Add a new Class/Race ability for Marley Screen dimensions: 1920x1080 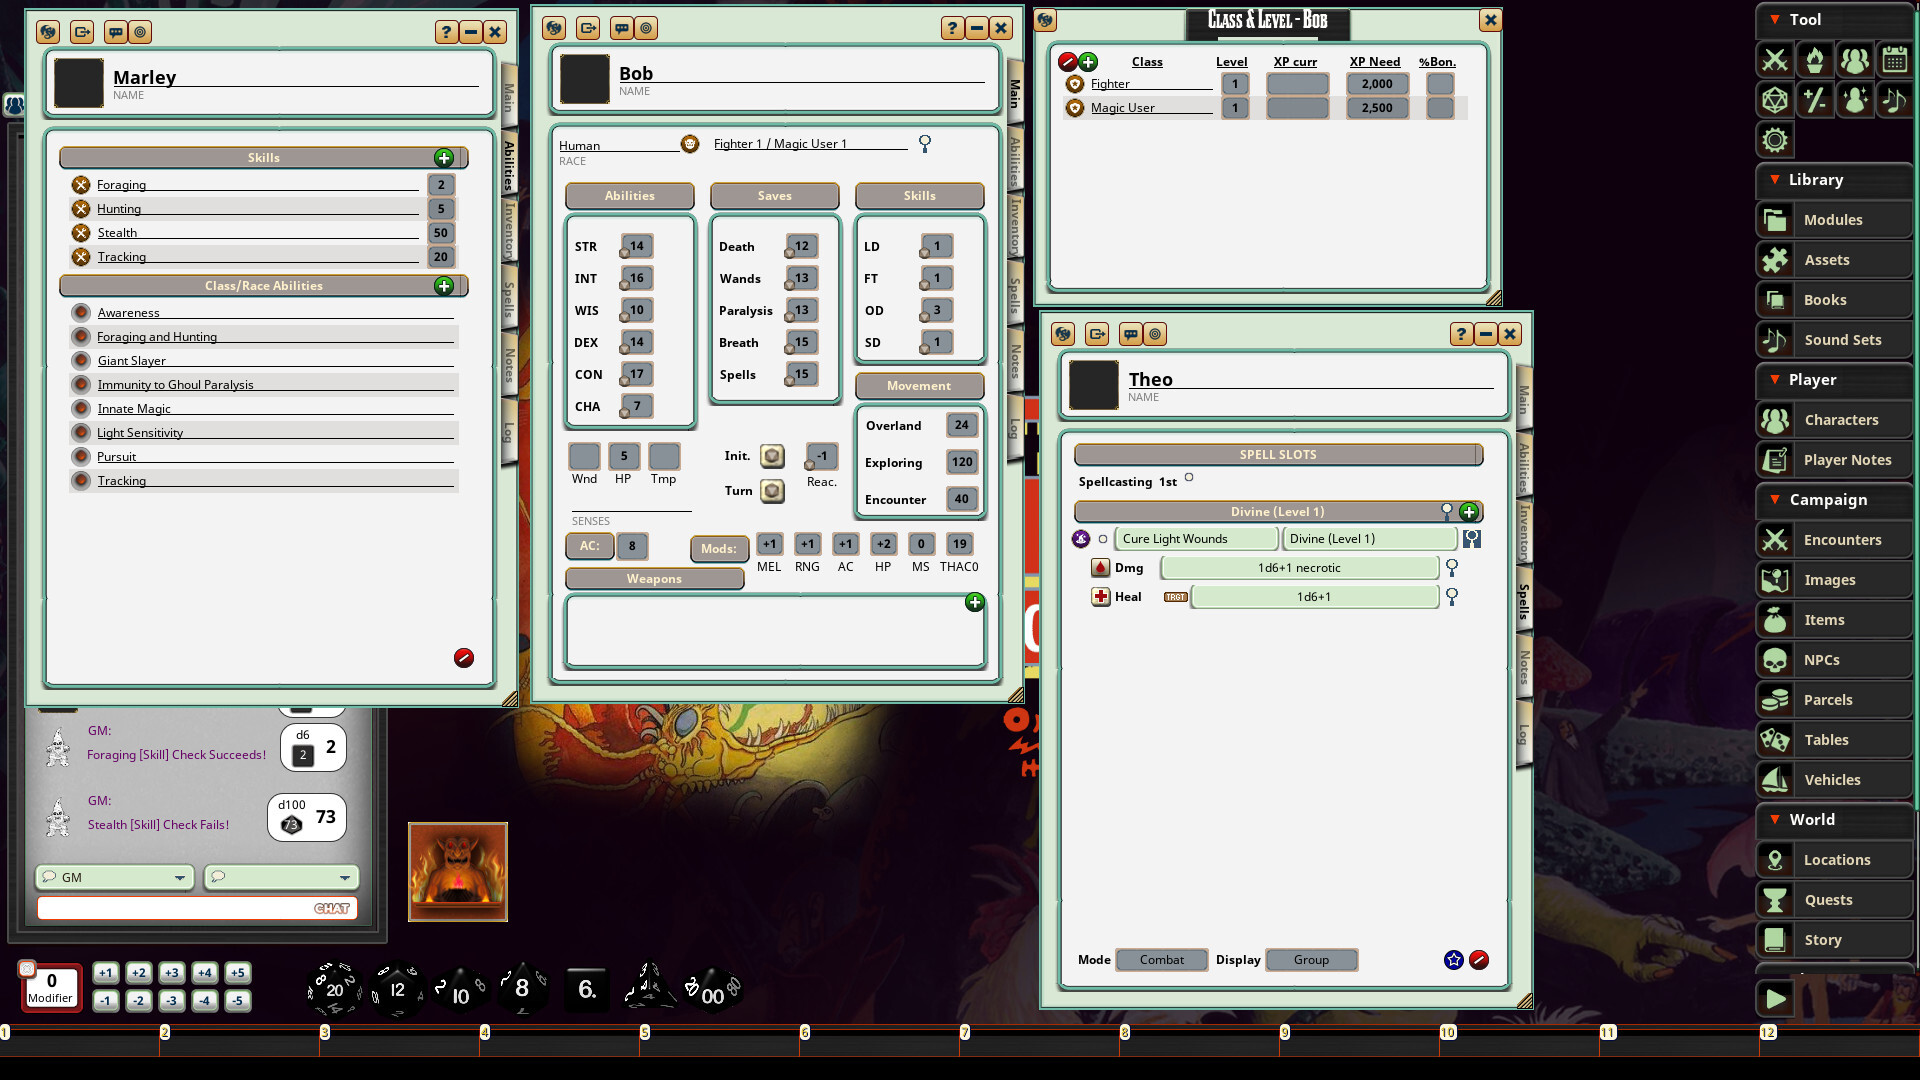444,286
